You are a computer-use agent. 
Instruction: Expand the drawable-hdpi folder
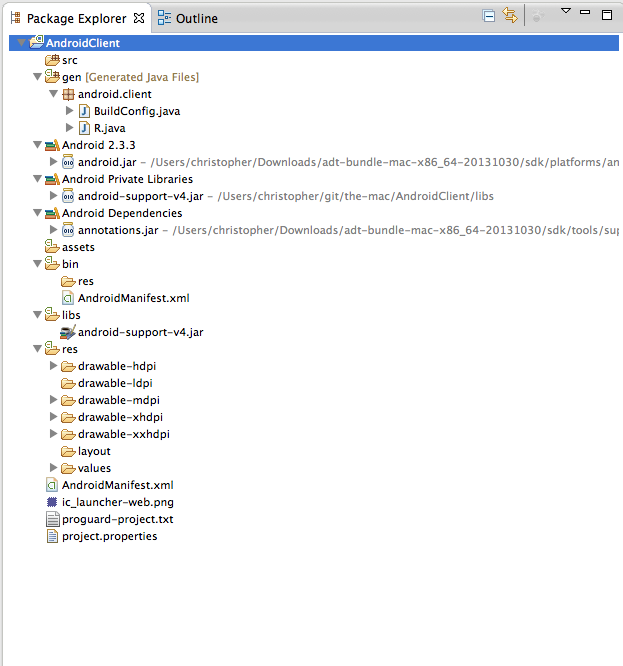[54, 366]
